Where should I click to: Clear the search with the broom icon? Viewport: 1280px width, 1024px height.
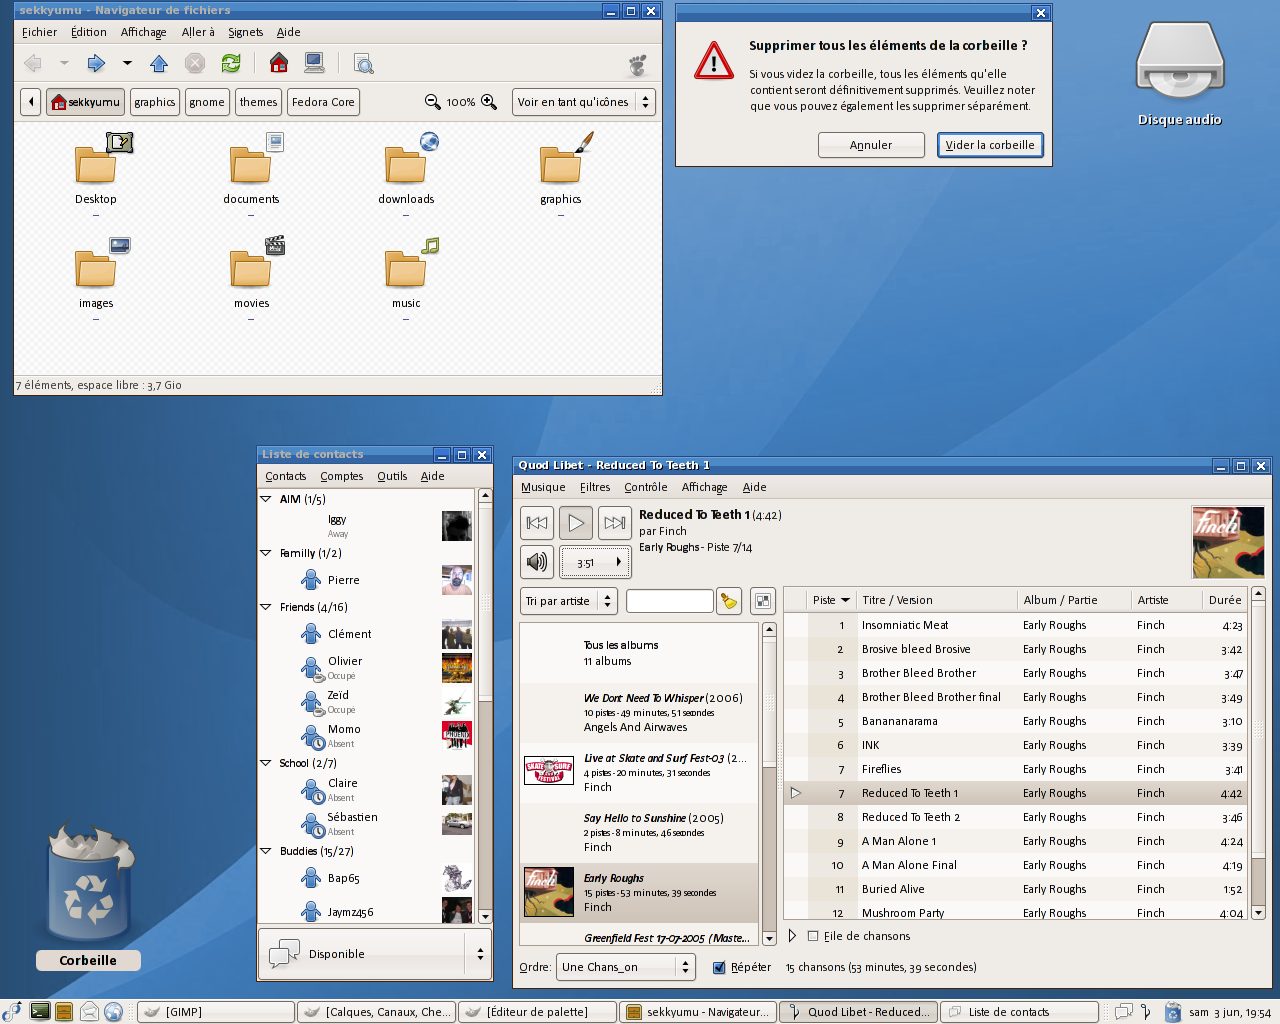point(729,601)
